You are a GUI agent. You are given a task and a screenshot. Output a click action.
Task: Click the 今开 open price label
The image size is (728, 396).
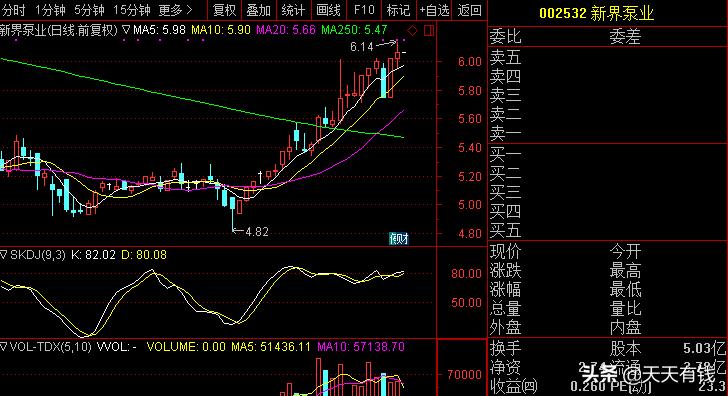625,252
